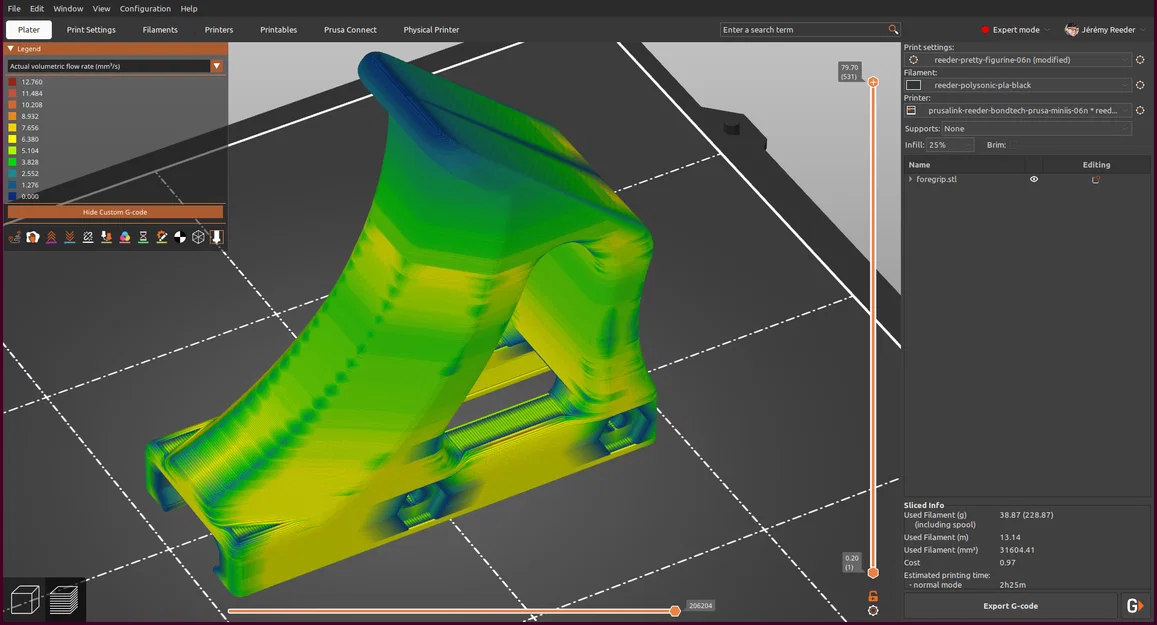Open the Prusa Connect tab
Image resolution: width=1157 pixels, height=625 pixels.
pos(350,30)
